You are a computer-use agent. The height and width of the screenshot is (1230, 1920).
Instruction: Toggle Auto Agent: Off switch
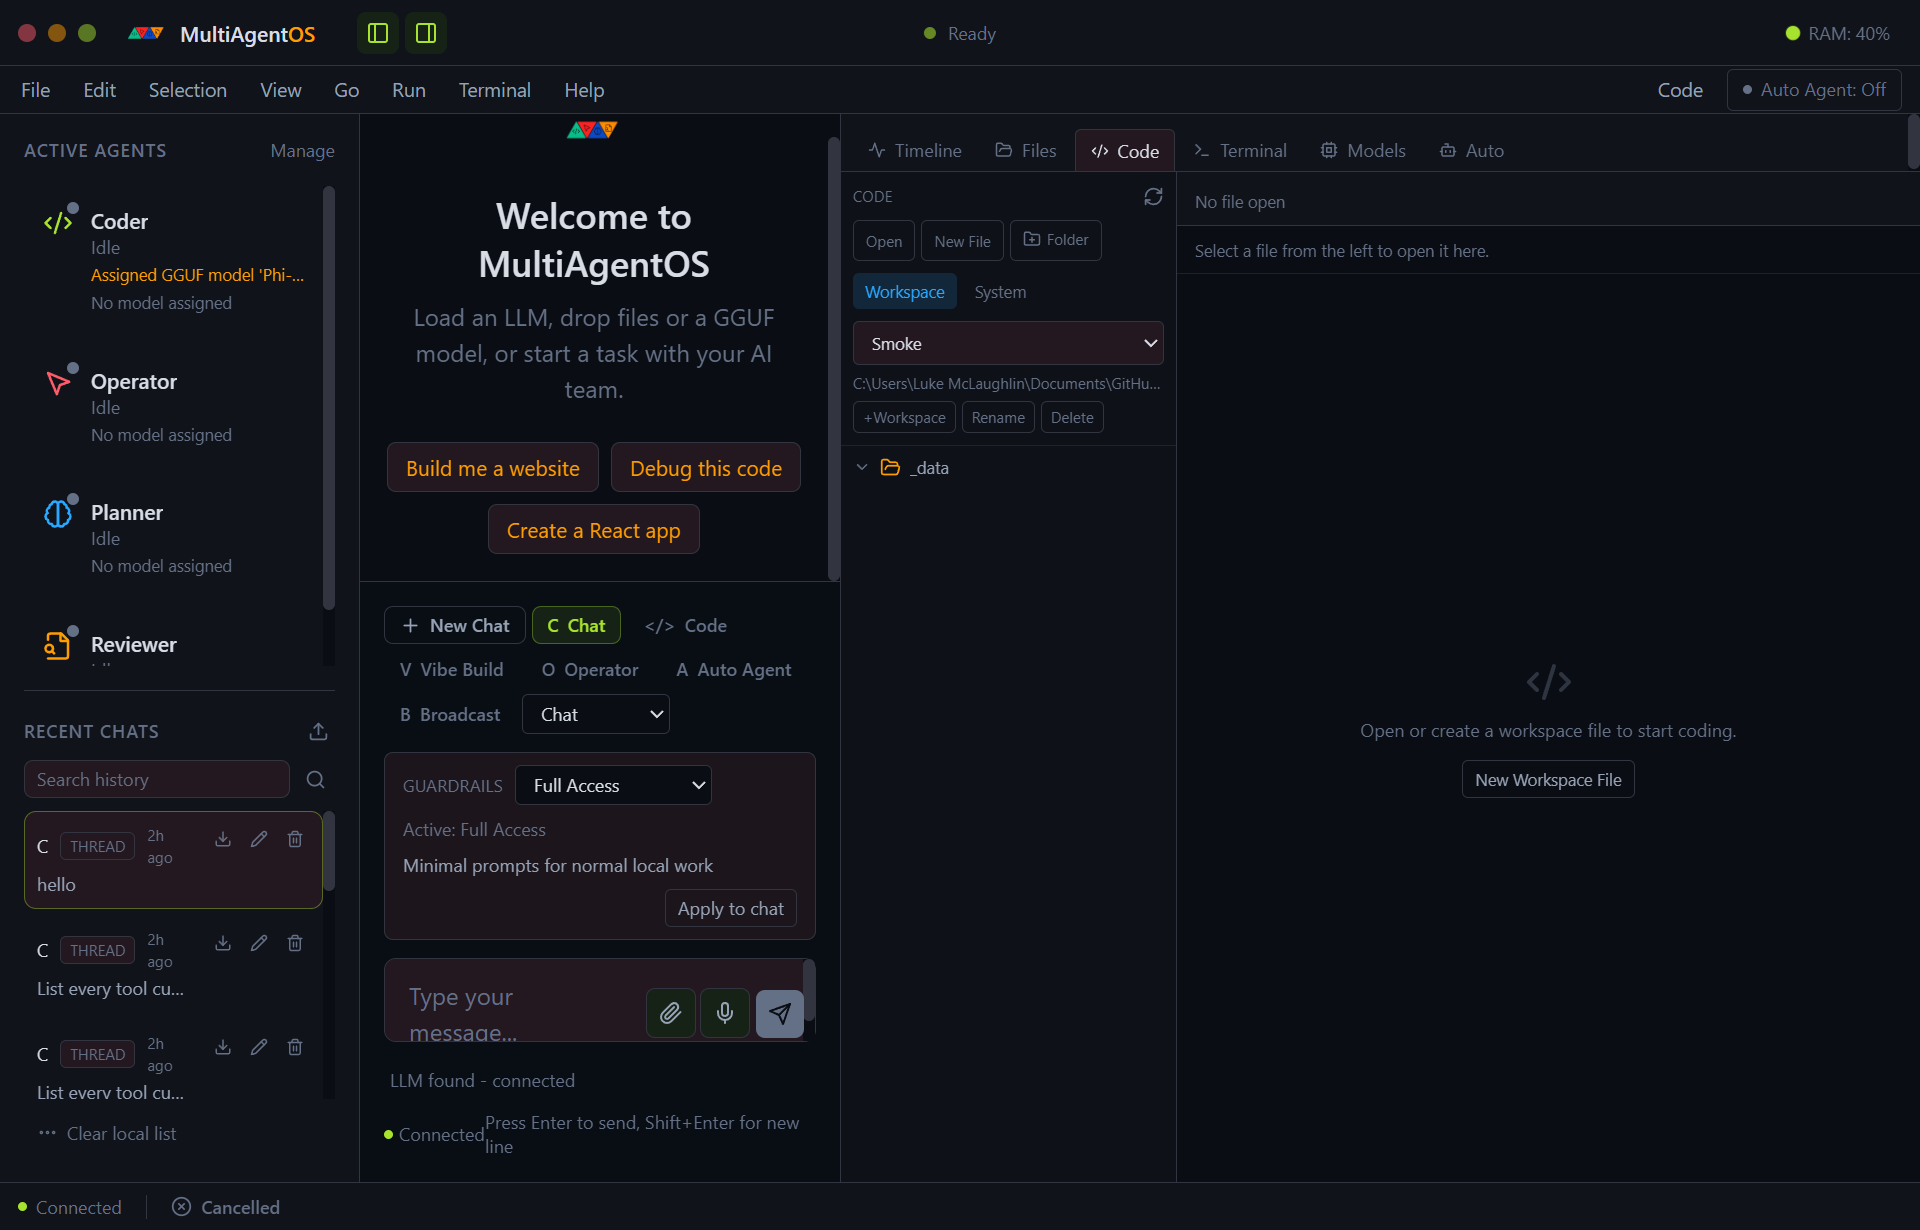1814,90
